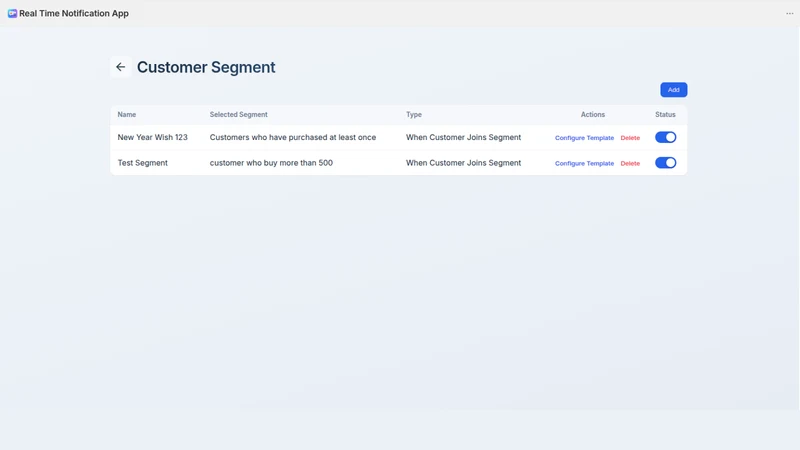Open the three-dot menu in the top right
Image resolution: width=800 pixels, height=450 pixels.
(789, 13)
